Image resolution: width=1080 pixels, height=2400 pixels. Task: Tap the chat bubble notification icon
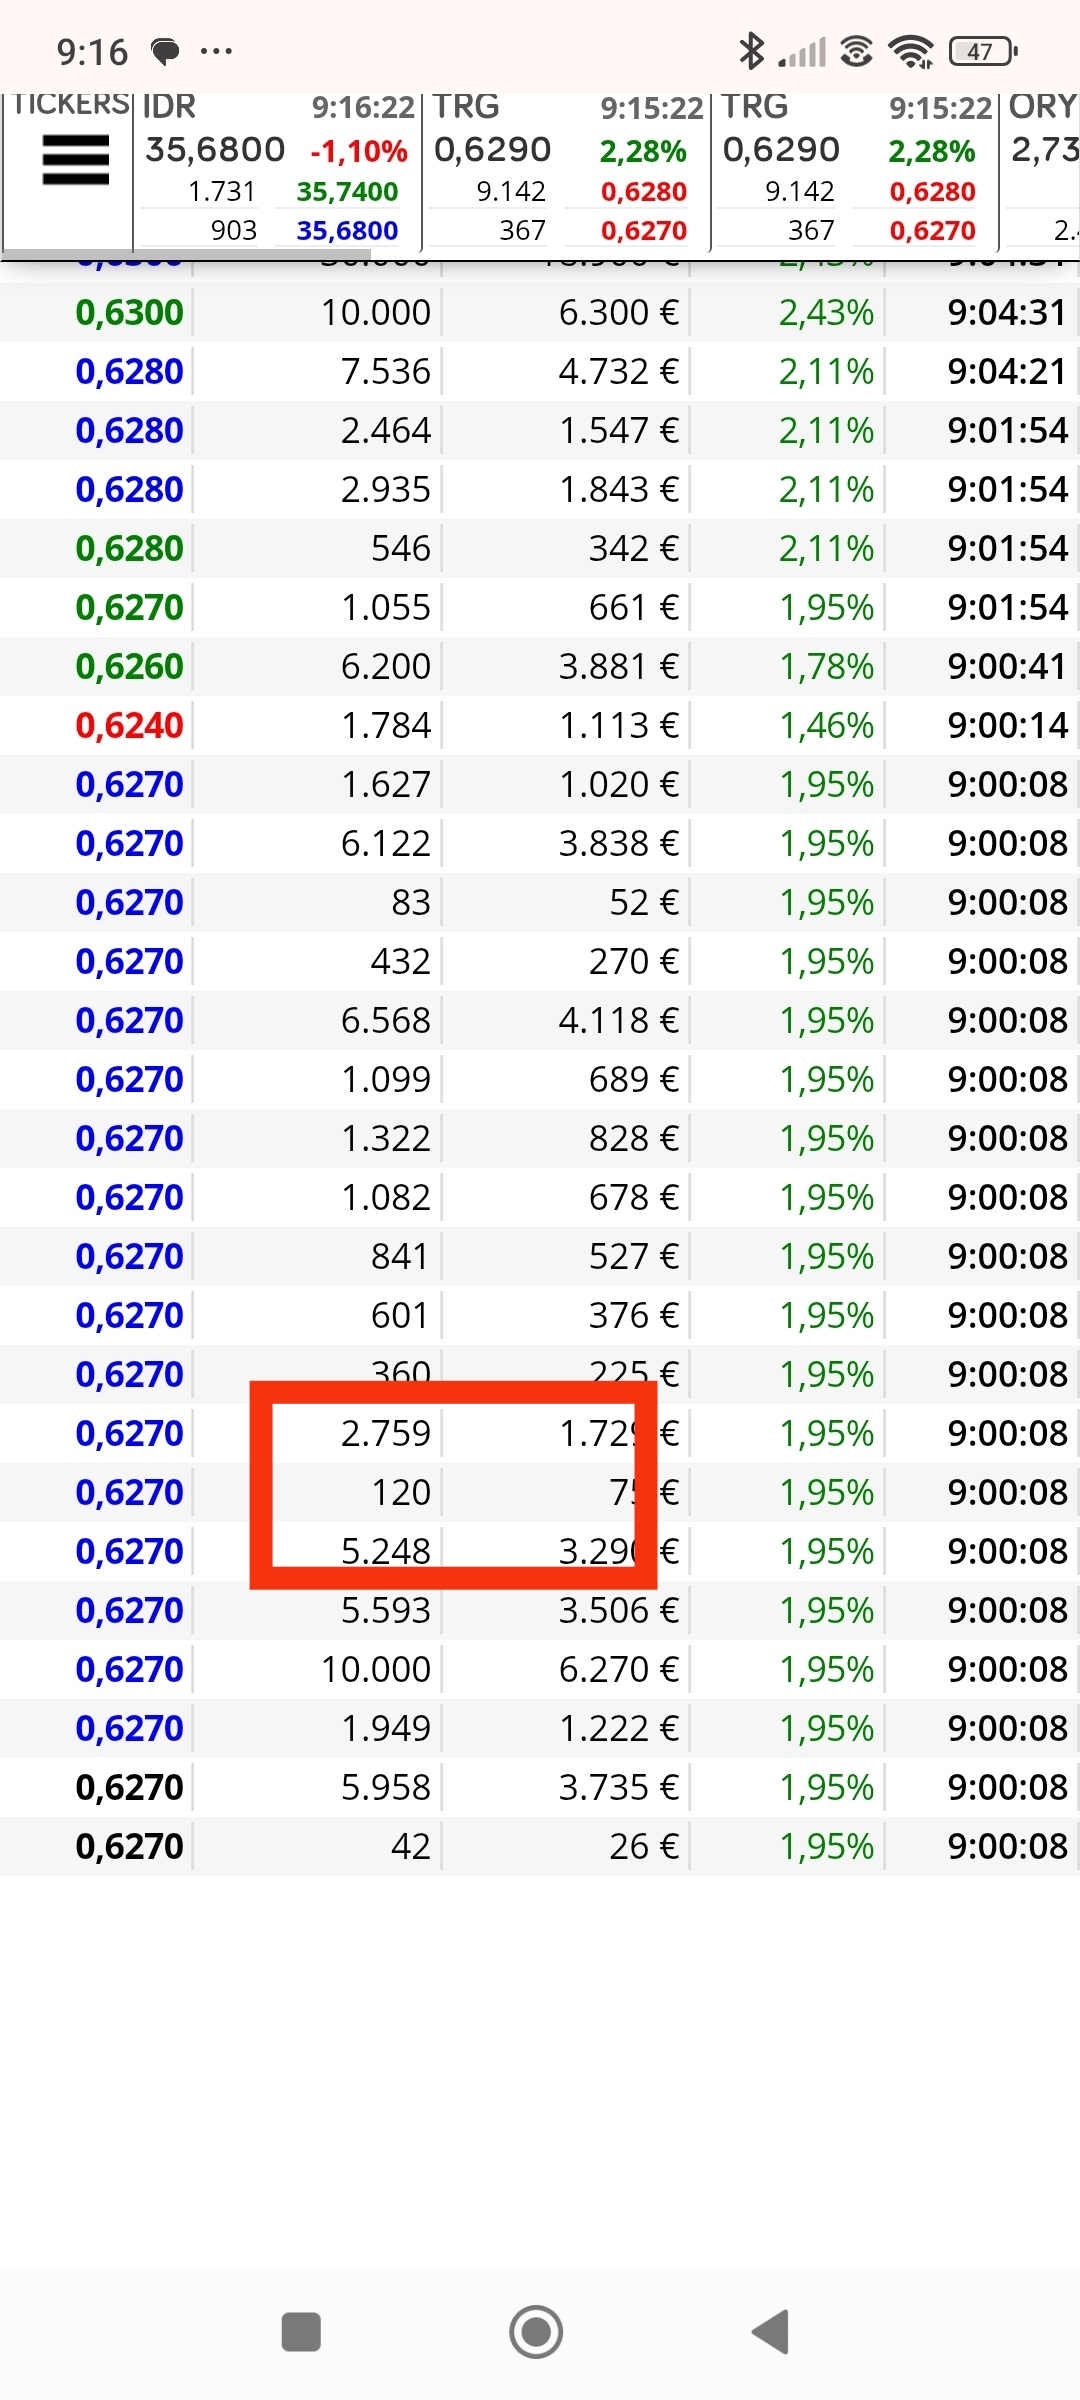click(x=165, y=51)
